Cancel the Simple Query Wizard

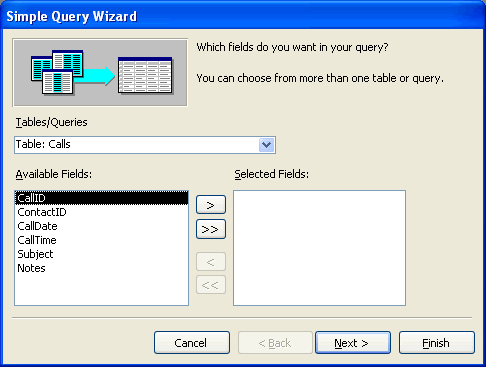tap(192, 343)
